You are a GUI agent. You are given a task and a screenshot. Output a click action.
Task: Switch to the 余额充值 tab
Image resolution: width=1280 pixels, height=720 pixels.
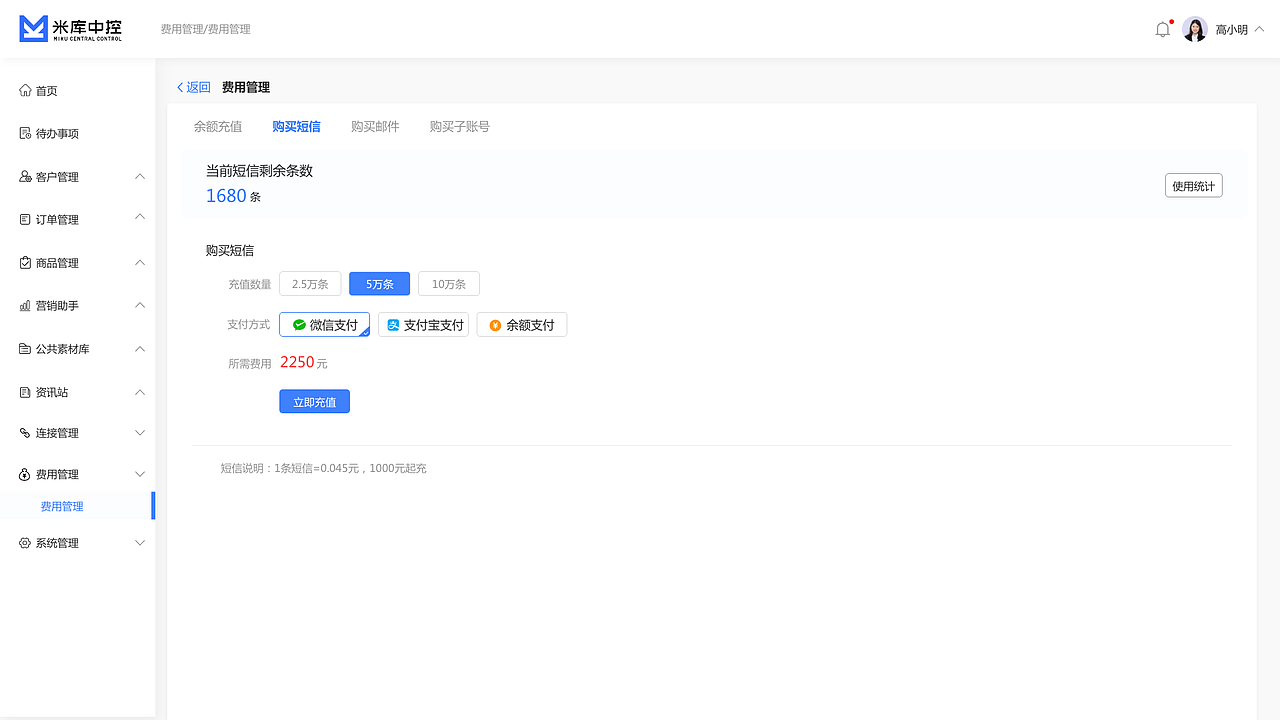pos(218,127)
